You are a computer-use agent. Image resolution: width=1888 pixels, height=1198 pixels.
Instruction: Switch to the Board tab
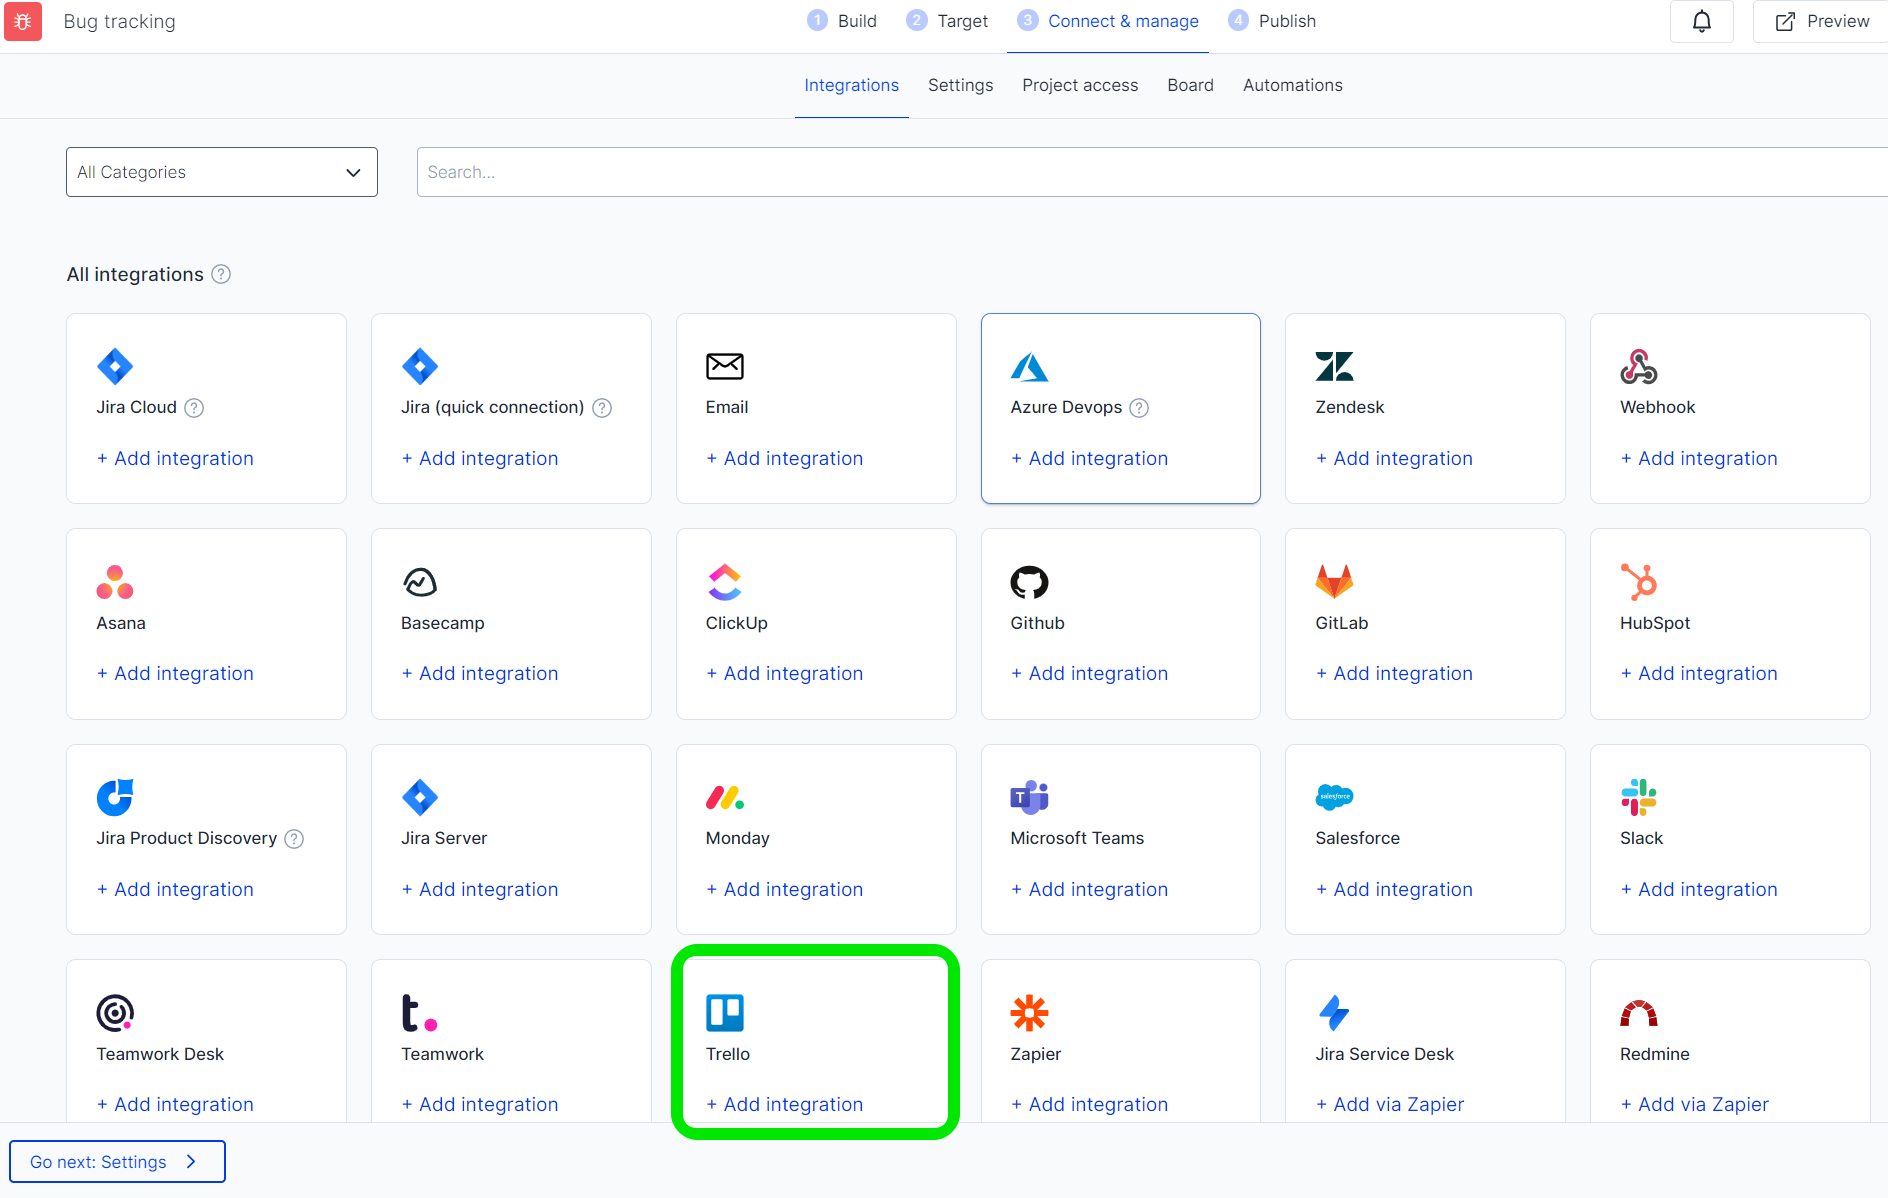(x=1190, y=85)
